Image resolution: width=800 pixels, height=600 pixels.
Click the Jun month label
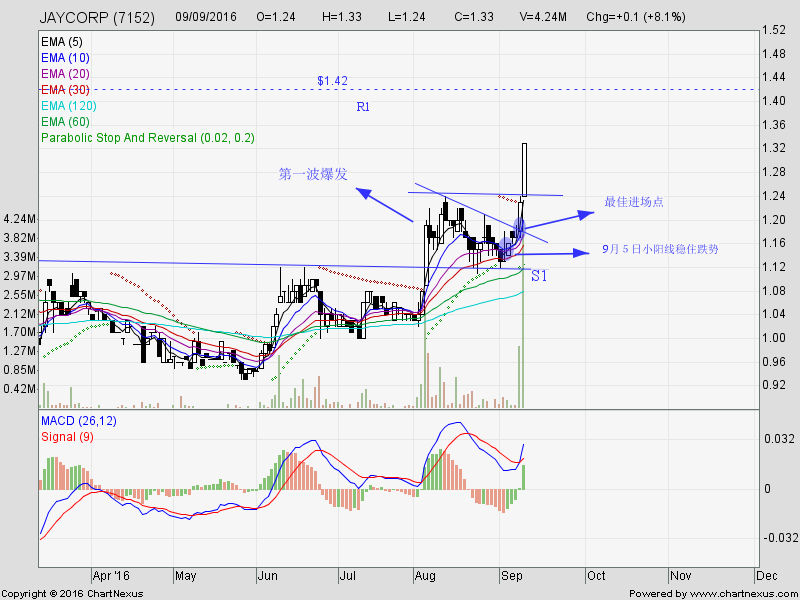tap(267, 576)
